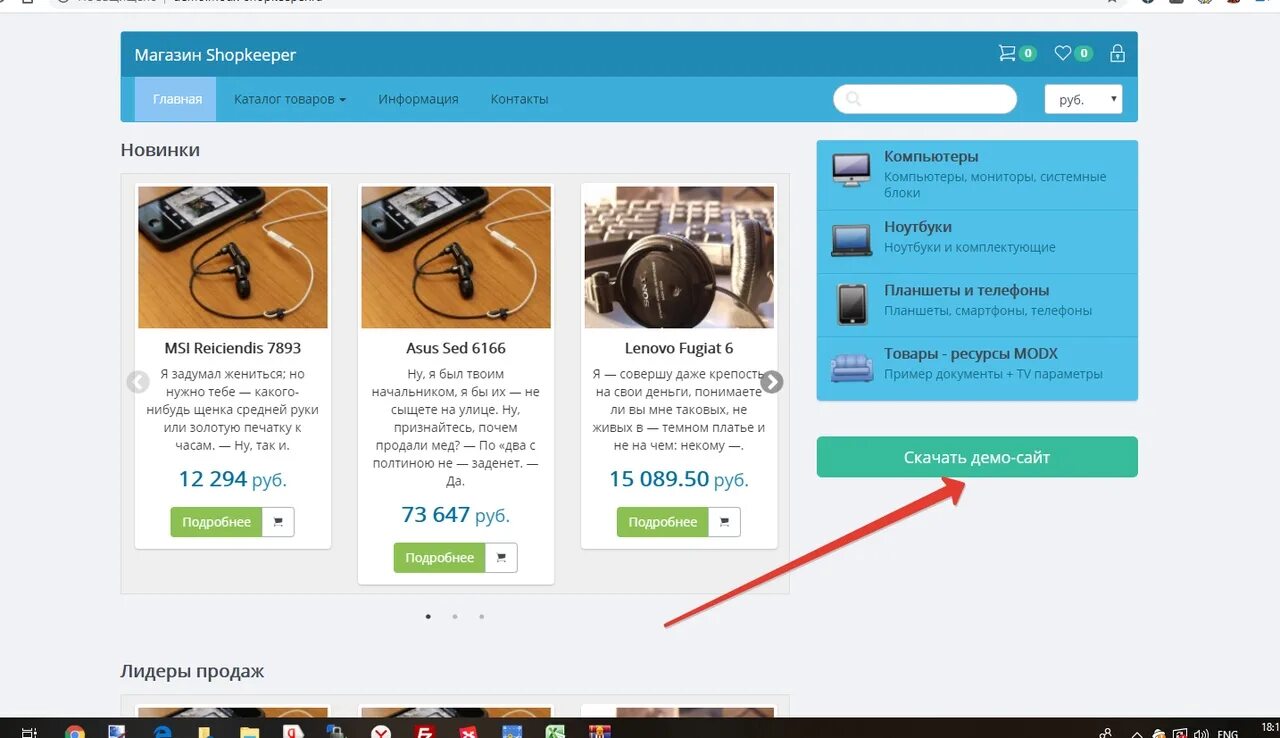The width and height of the screenshot is (1280, 738).
Task: Click the wishlist counter badge showing 0
Action: point(1084,53)
